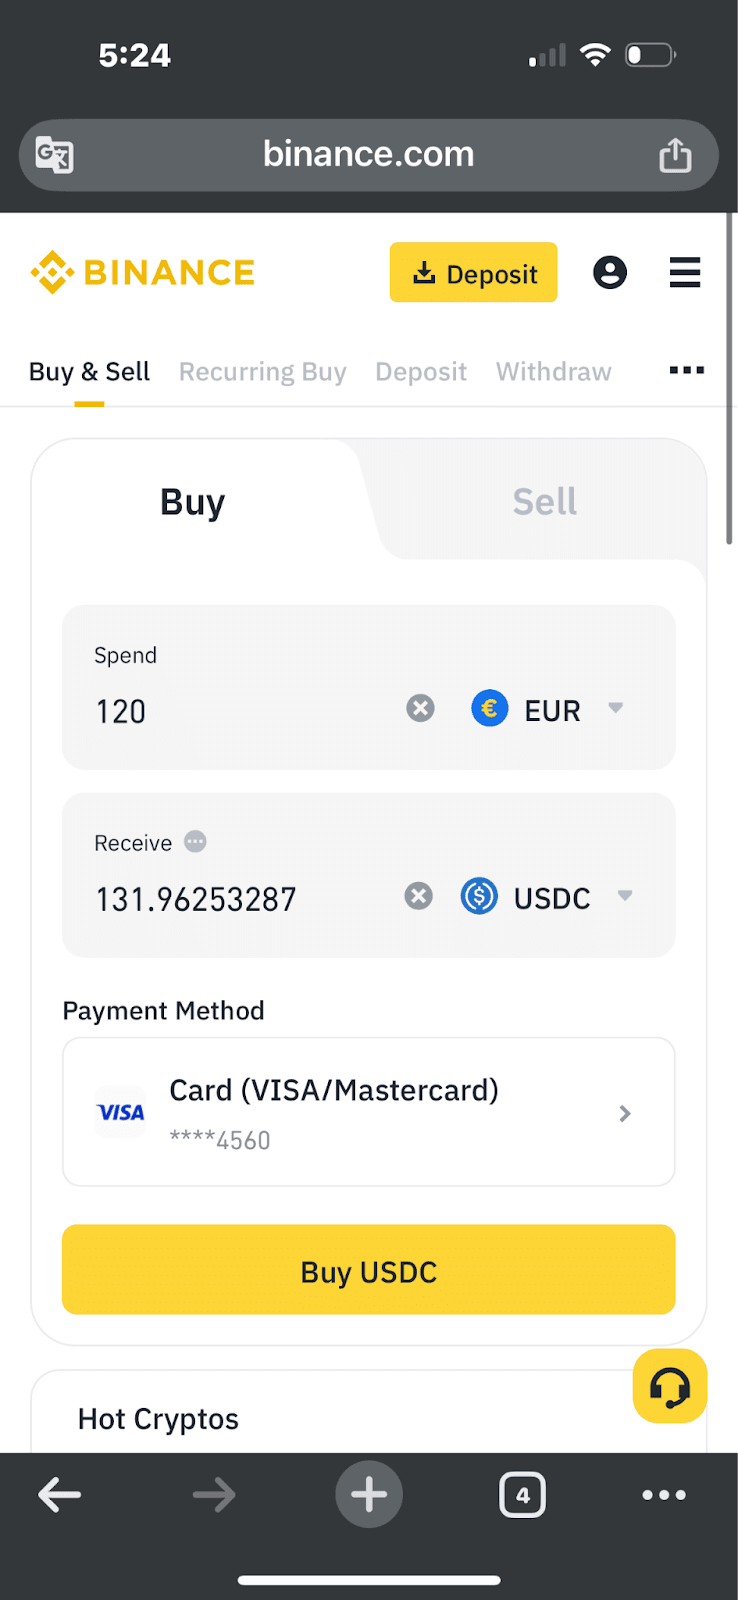The width and height of the screenshot is (738, 1600).
Task: Show more navigation tabs via ellipsis
Action: (686, 371)
